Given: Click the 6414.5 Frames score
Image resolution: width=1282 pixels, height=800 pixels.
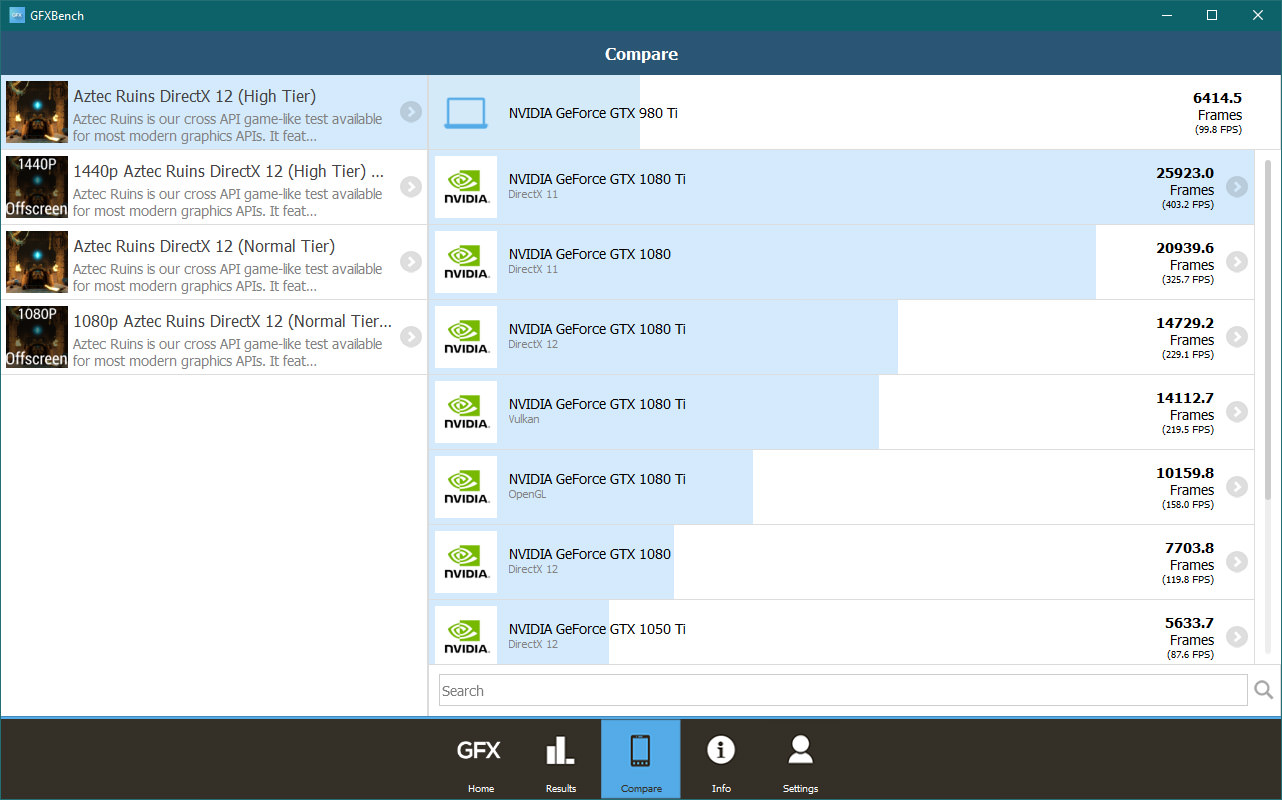Looking at the screenshot, I should point(1217,98).
